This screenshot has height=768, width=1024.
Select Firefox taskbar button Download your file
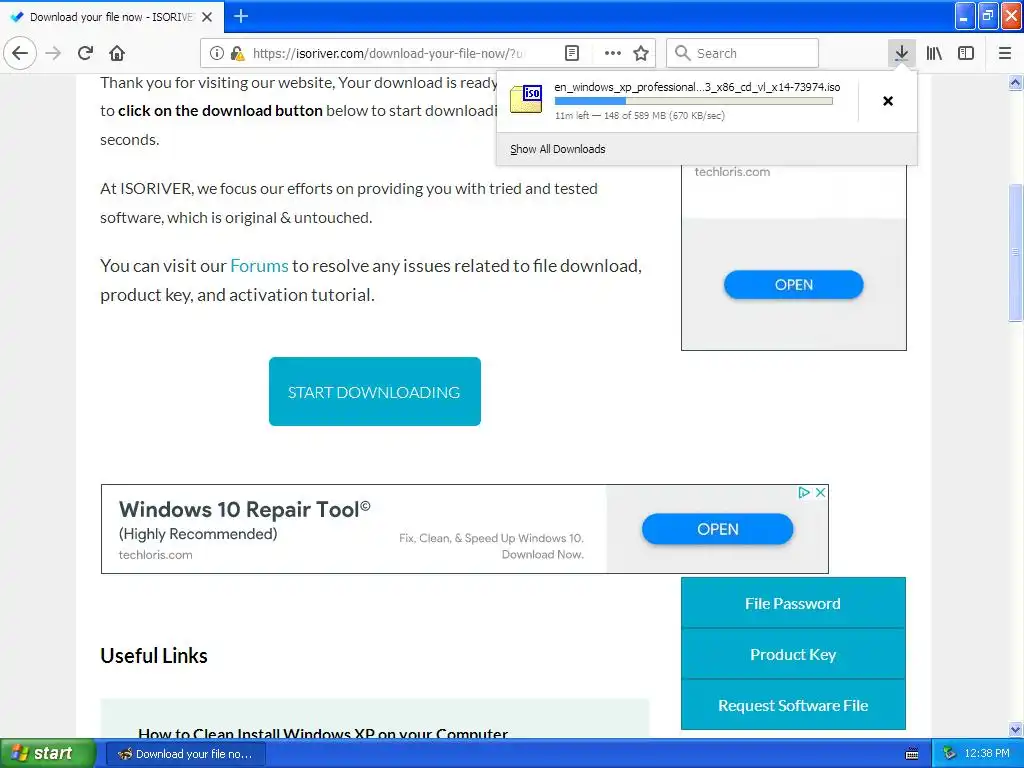tap(185, 754)
